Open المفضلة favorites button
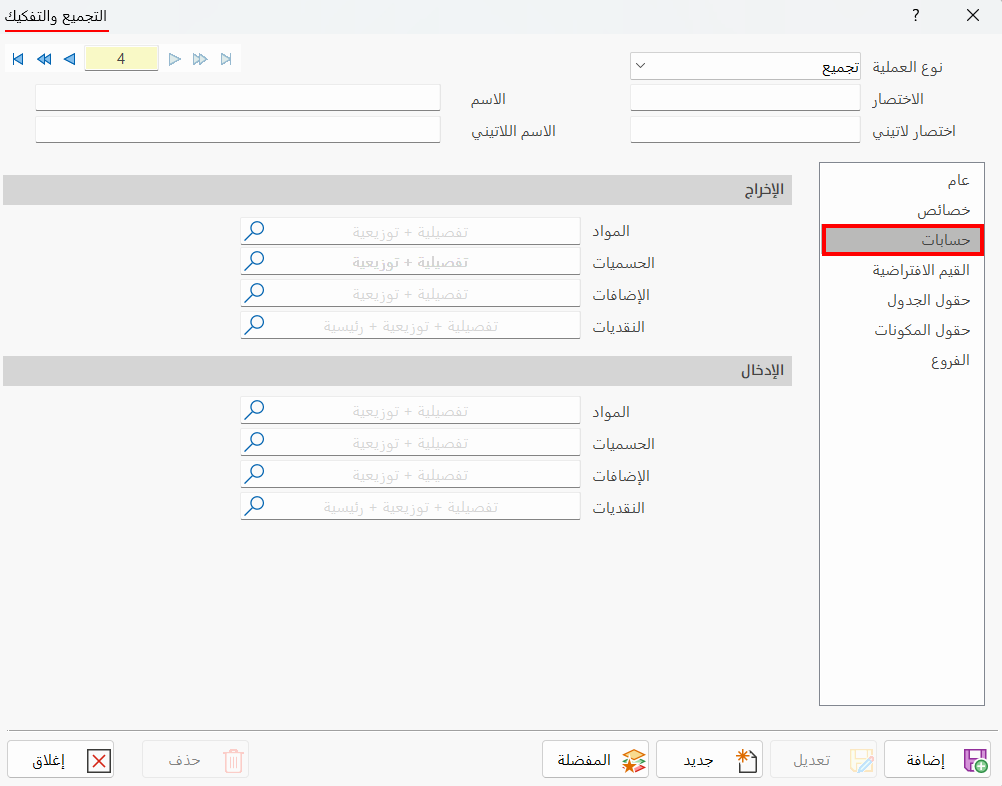The height and width of the screenshot is (786, 1002). click(596, 760)
